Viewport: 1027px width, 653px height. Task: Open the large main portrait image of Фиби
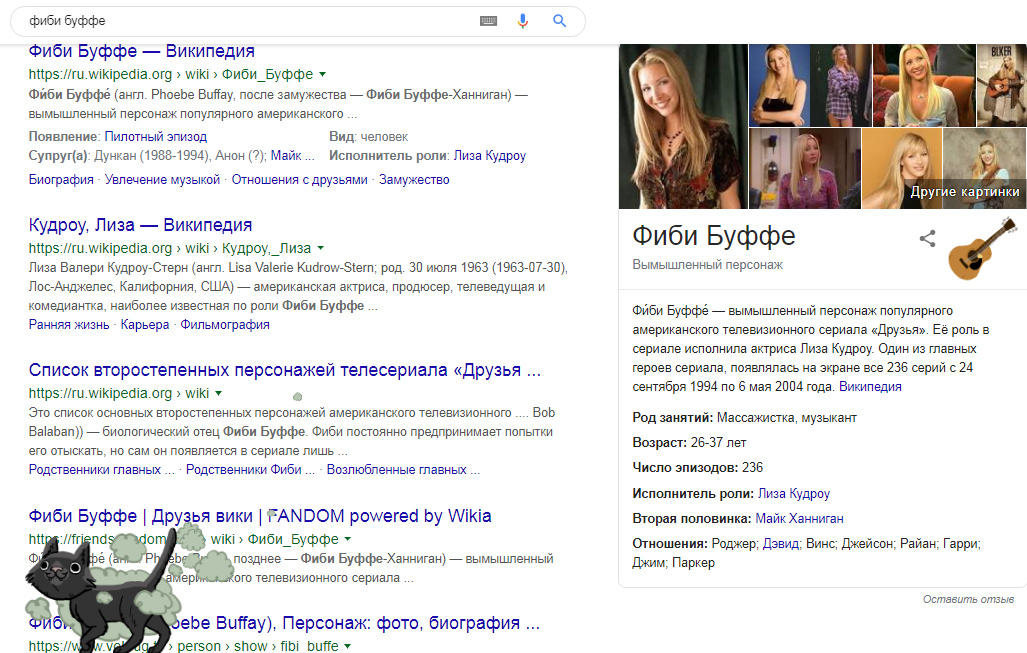tap(683, 126)
